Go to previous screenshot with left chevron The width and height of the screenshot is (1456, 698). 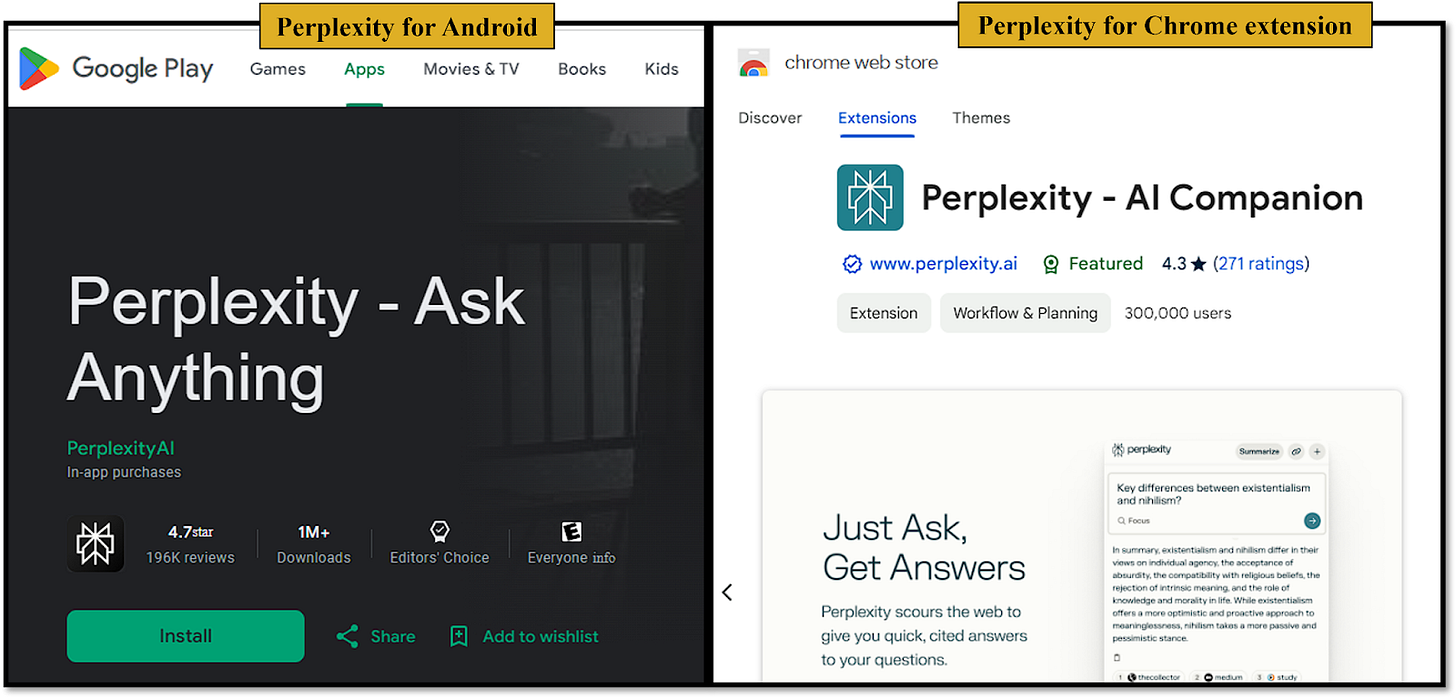[x=727, y=592]
